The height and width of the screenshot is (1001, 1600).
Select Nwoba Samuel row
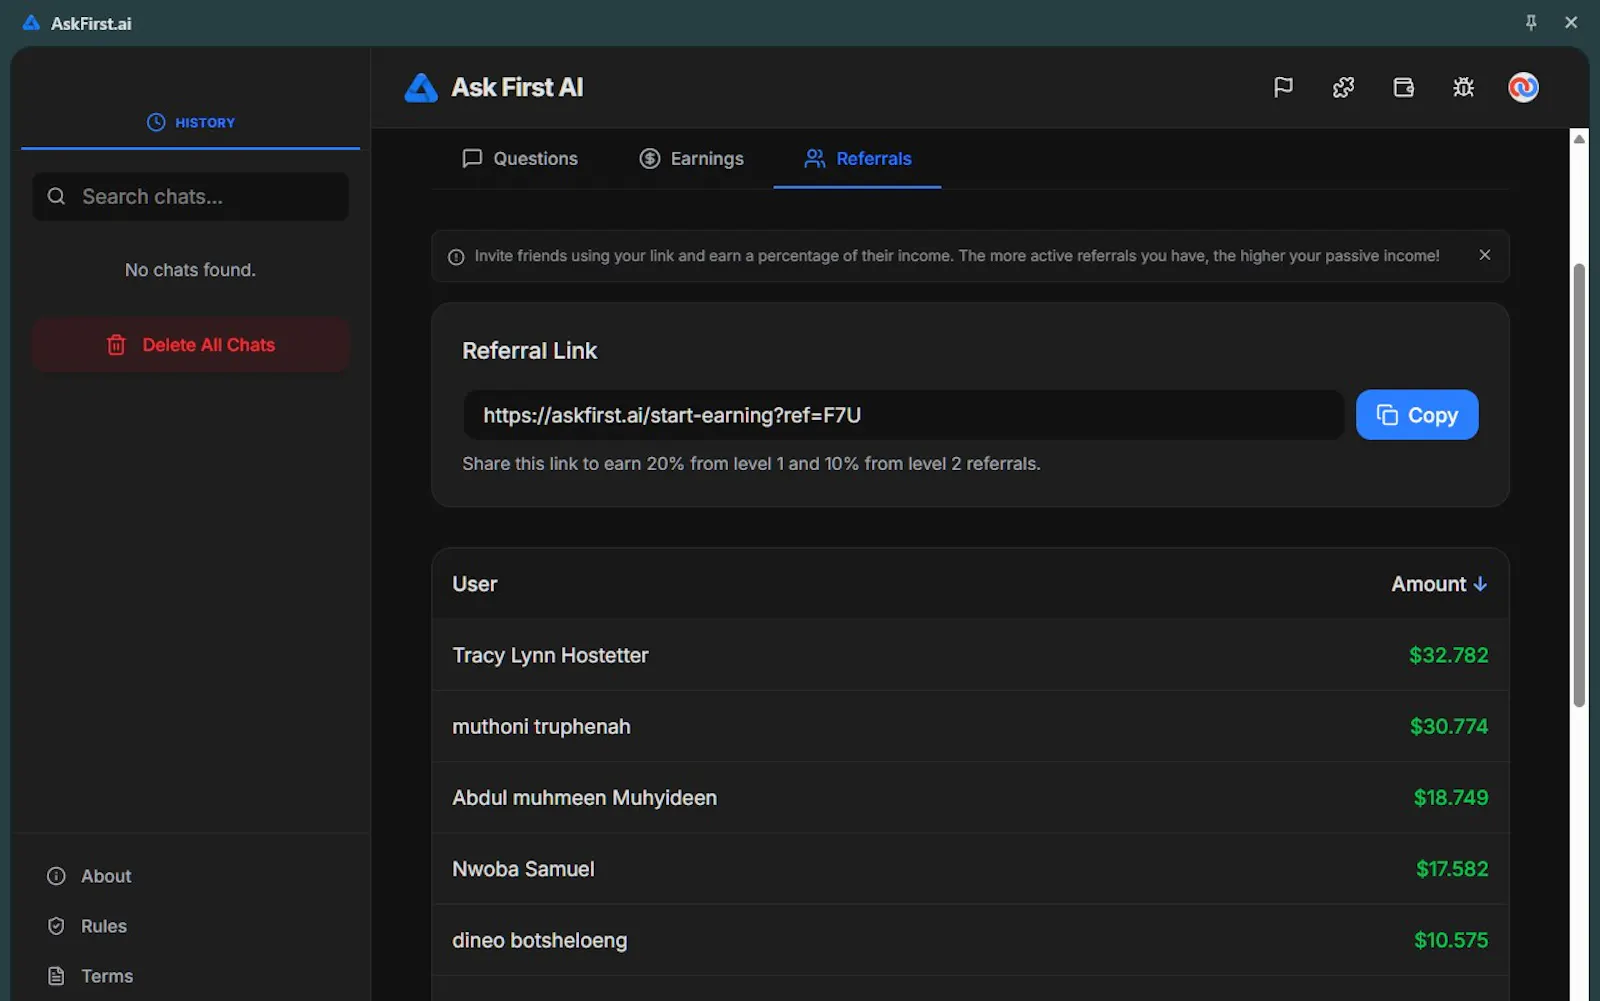click(x=970, y=869)
